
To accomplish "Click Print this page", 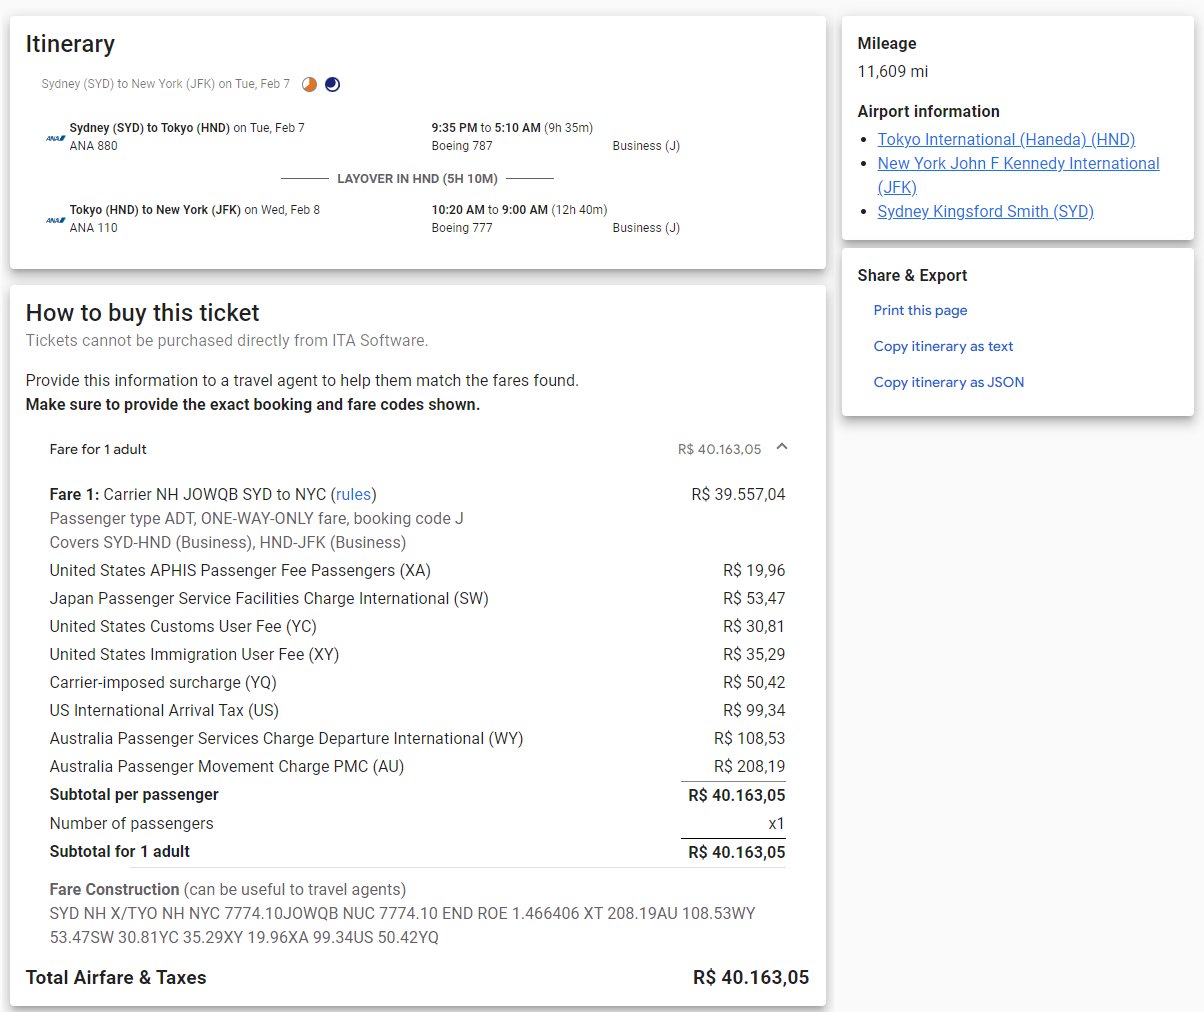I will click(x=920, y=310).
